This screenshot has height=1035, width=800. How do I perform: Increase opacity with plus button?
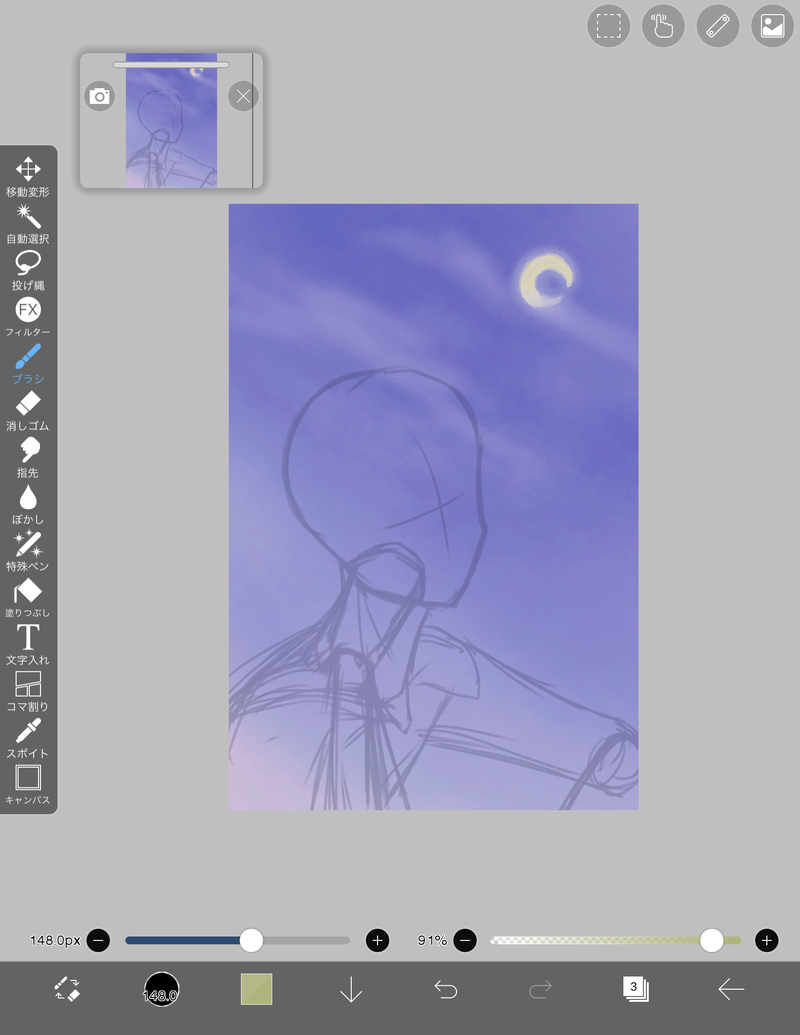click(766, 940)
